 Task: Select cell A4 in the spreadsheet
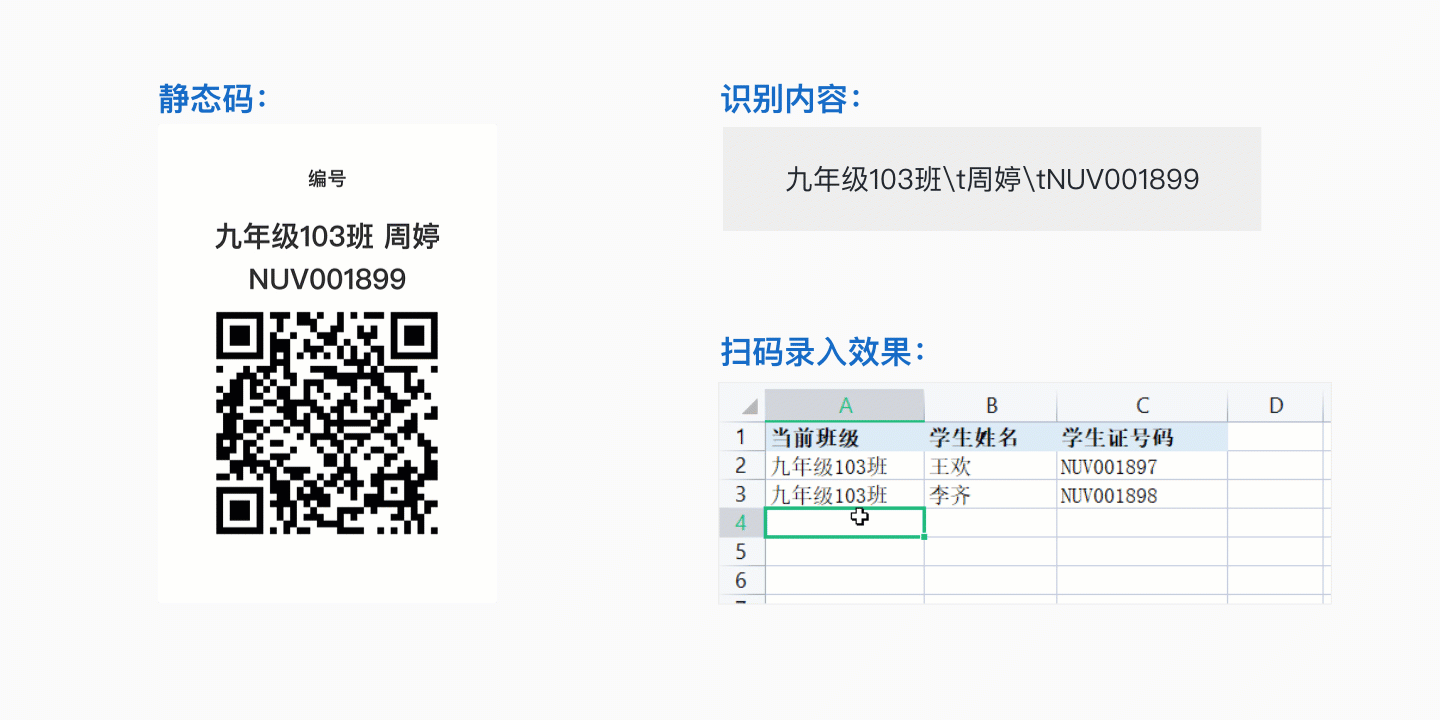point(845,522)
